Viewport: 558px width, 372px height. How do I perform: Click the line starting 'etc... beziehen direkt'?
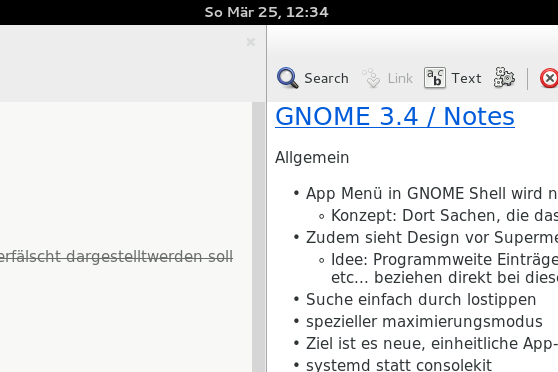tap(444, 278)
